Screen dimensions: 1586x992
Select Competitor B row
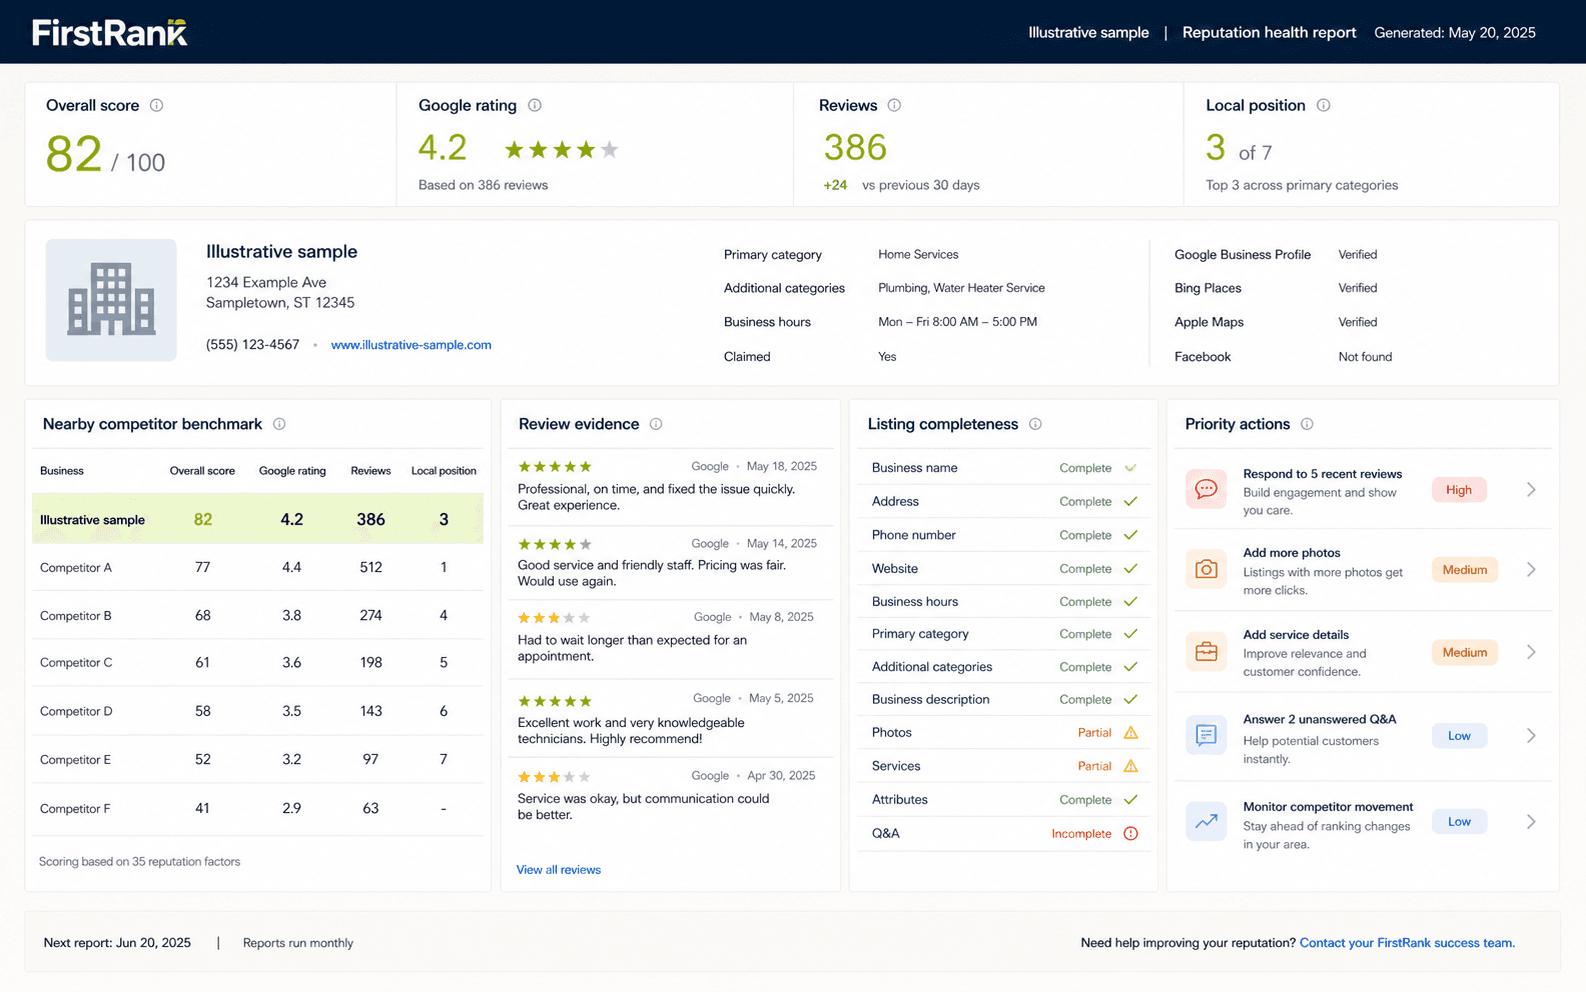pos(258,615)
